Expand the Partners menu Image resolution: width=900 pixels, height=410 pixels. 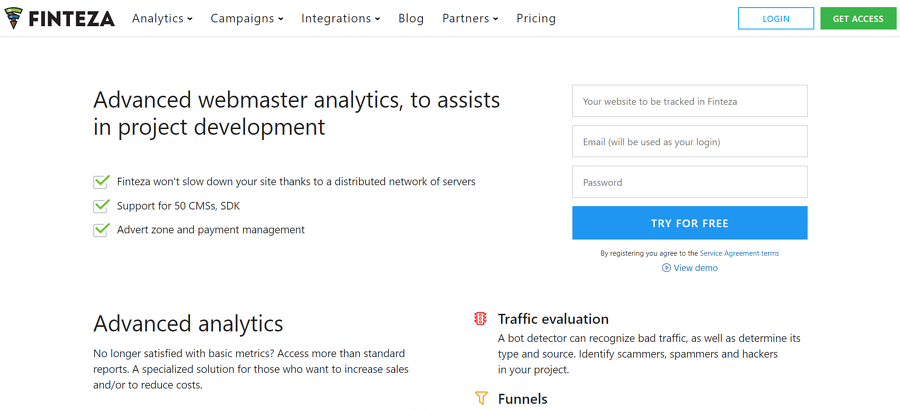click(470, 18)
